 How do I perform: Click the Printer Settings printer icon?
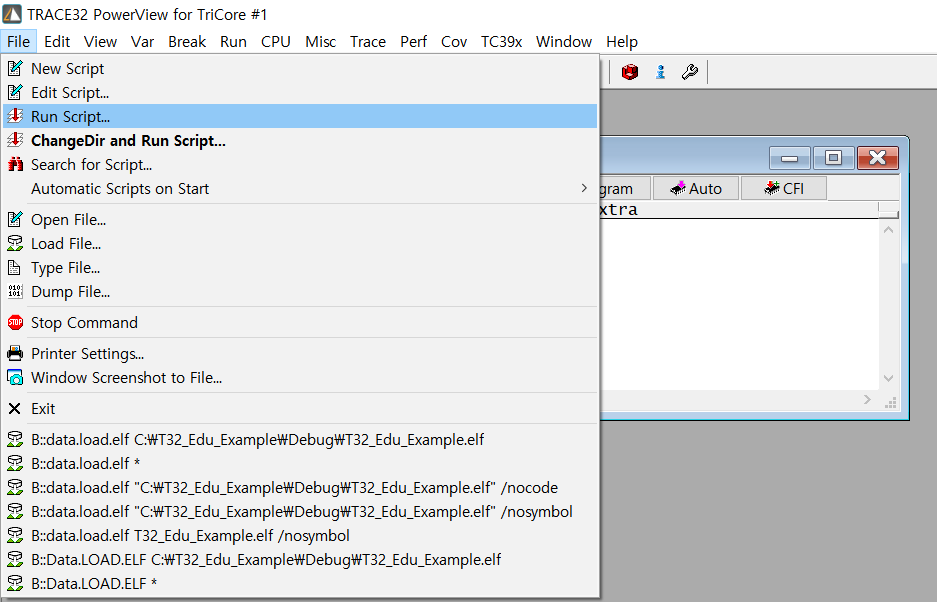pos(15,353)
